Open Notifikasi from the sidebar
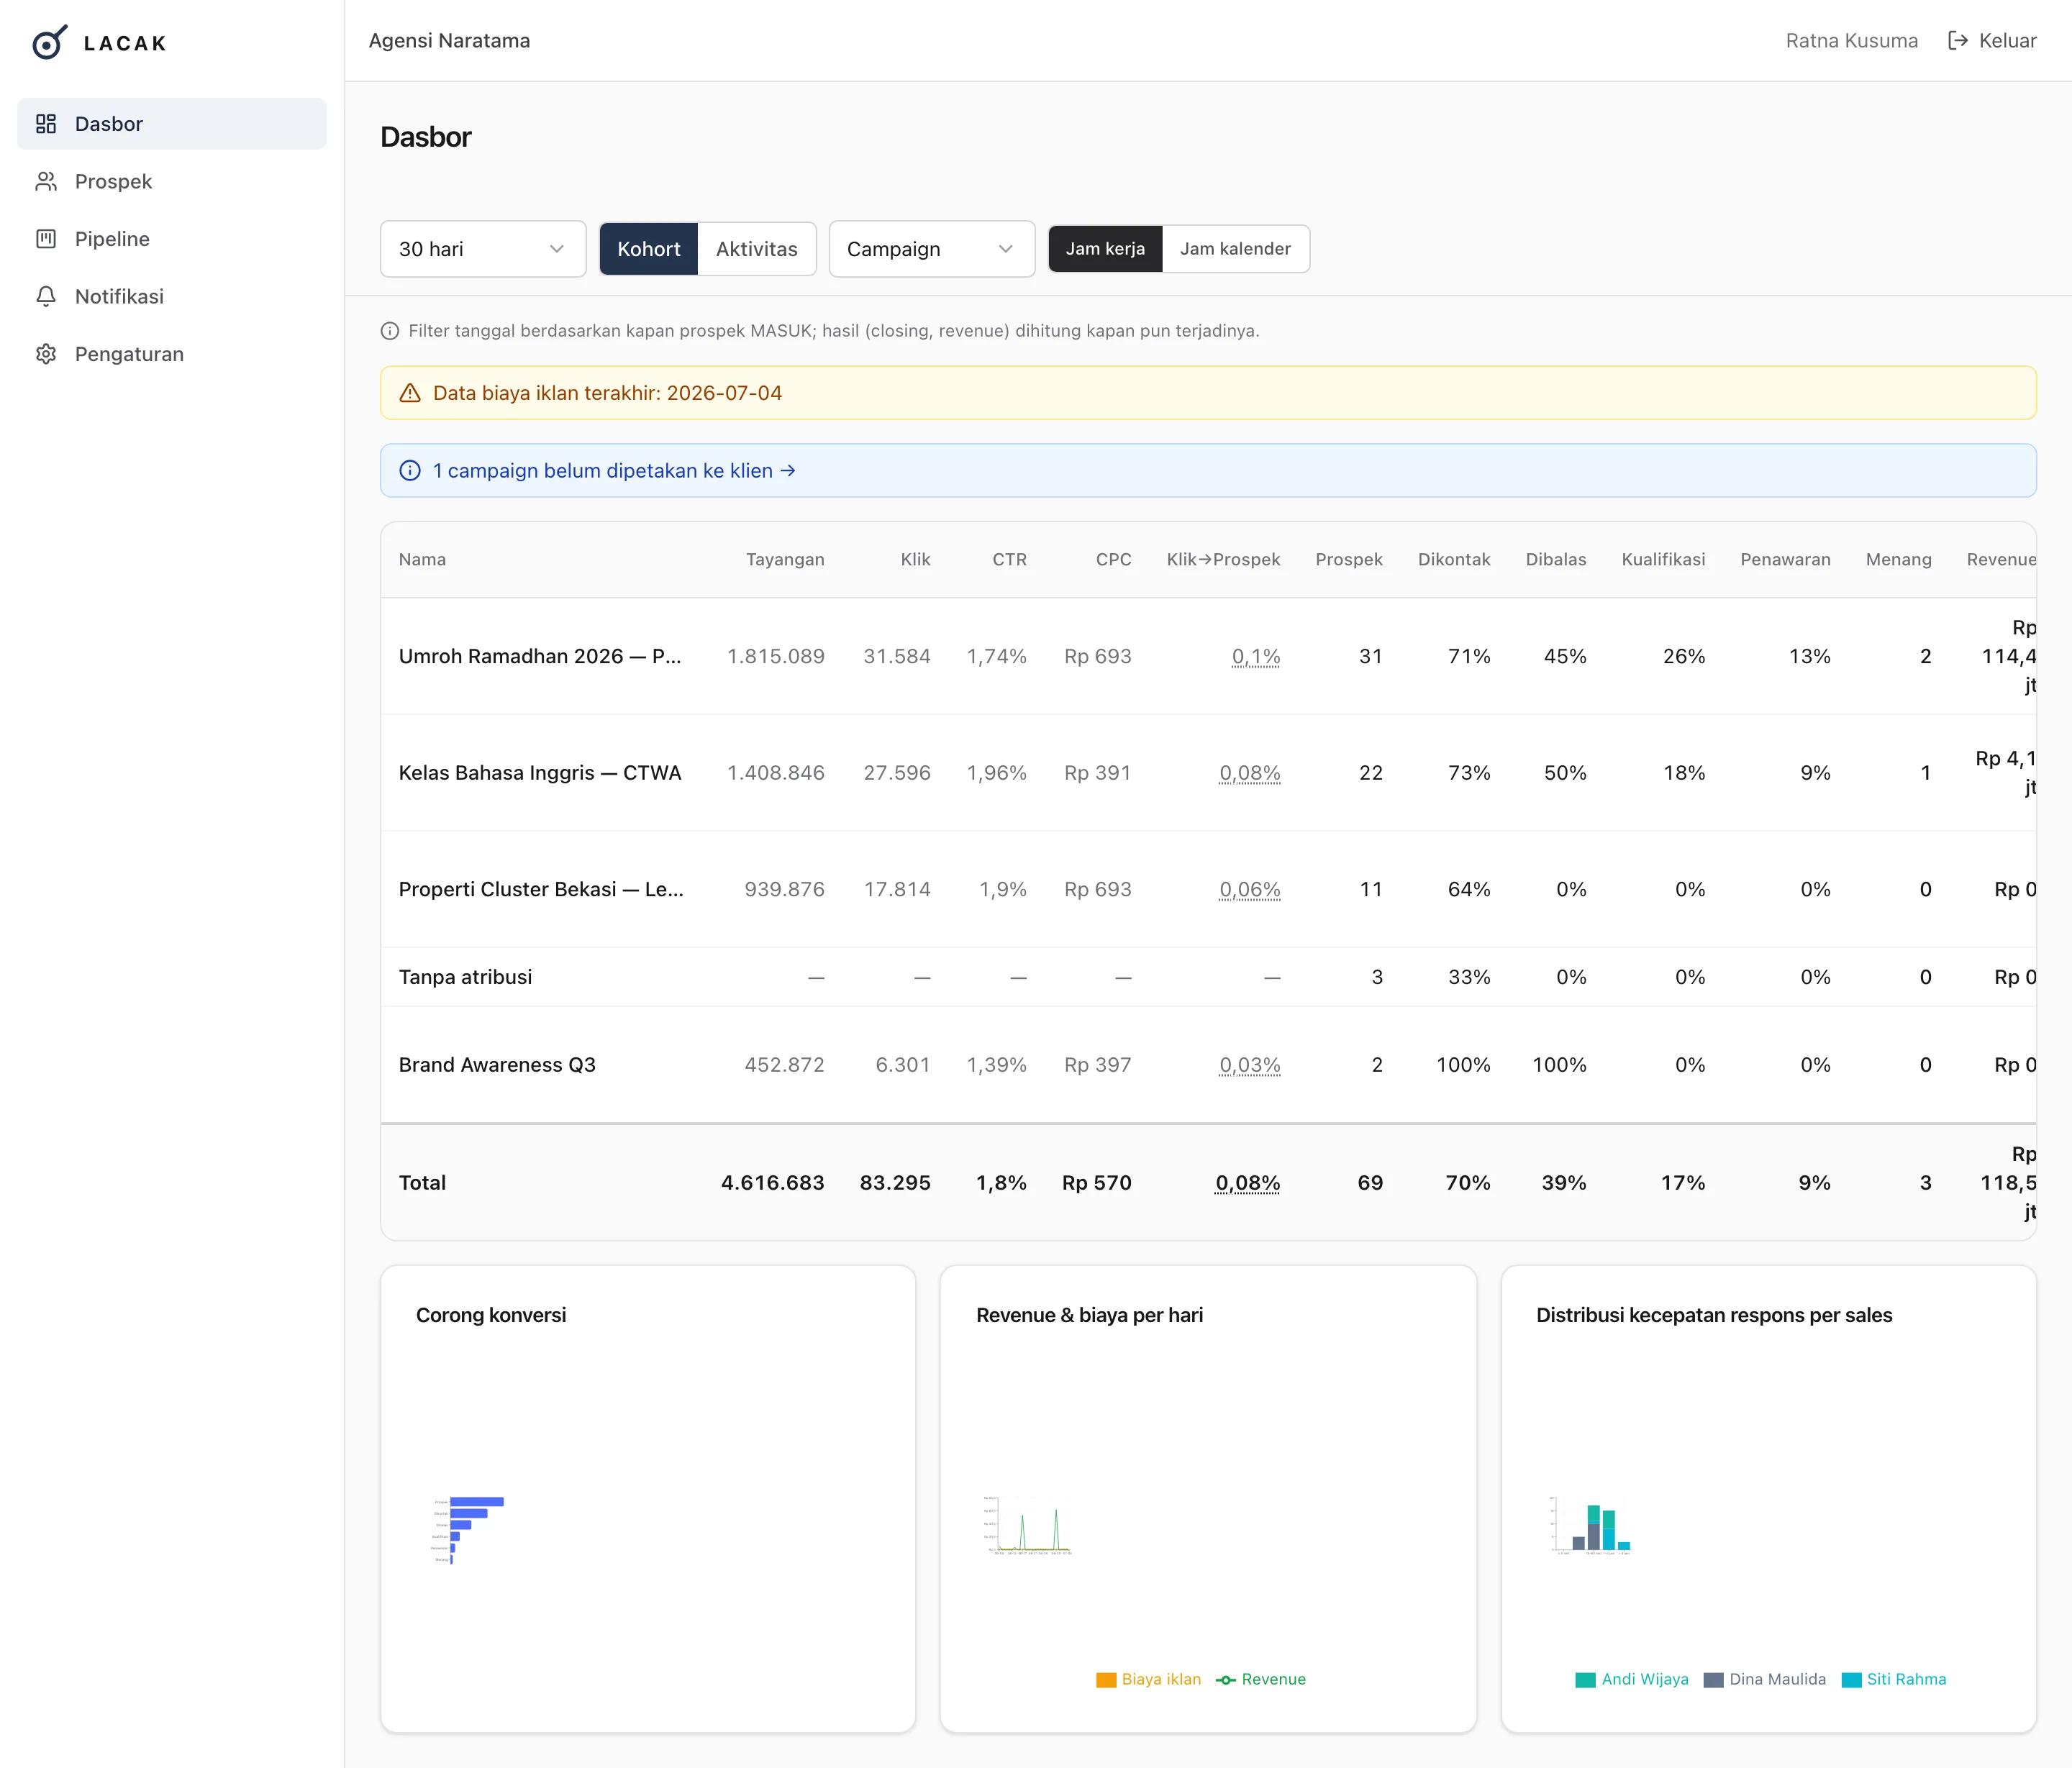 pos(172,296)
